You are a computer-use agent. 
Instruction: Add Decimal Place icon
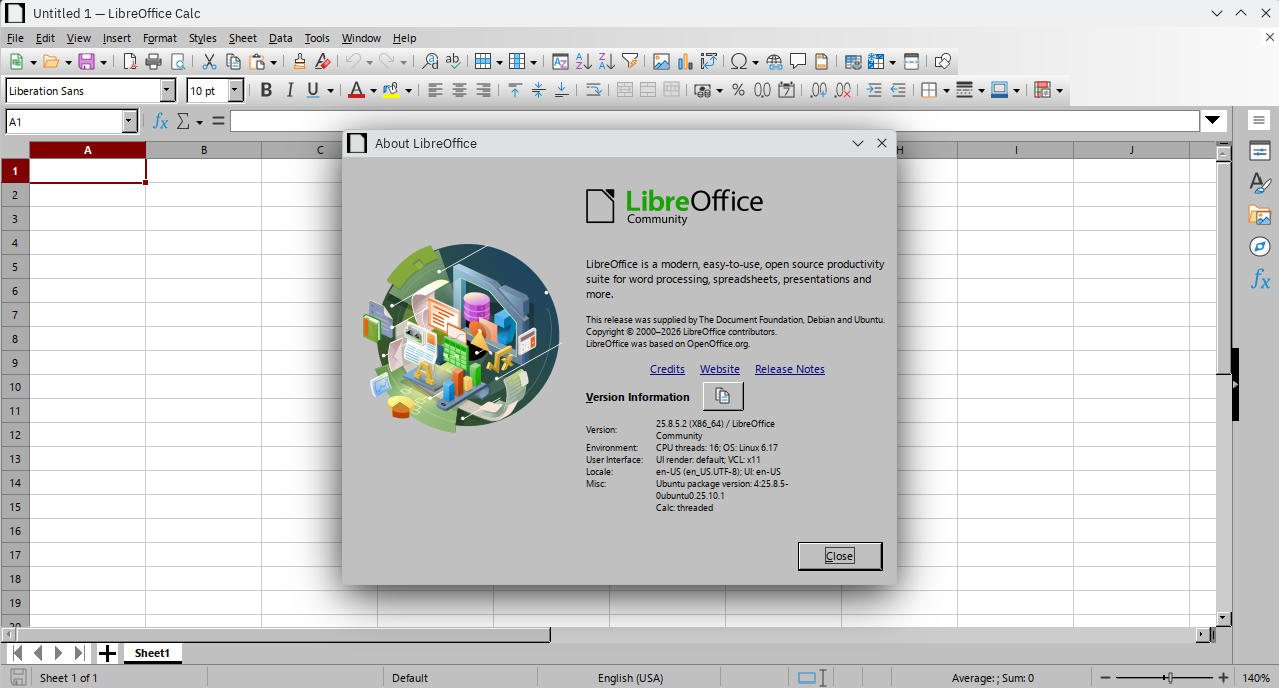coord(818,90)
